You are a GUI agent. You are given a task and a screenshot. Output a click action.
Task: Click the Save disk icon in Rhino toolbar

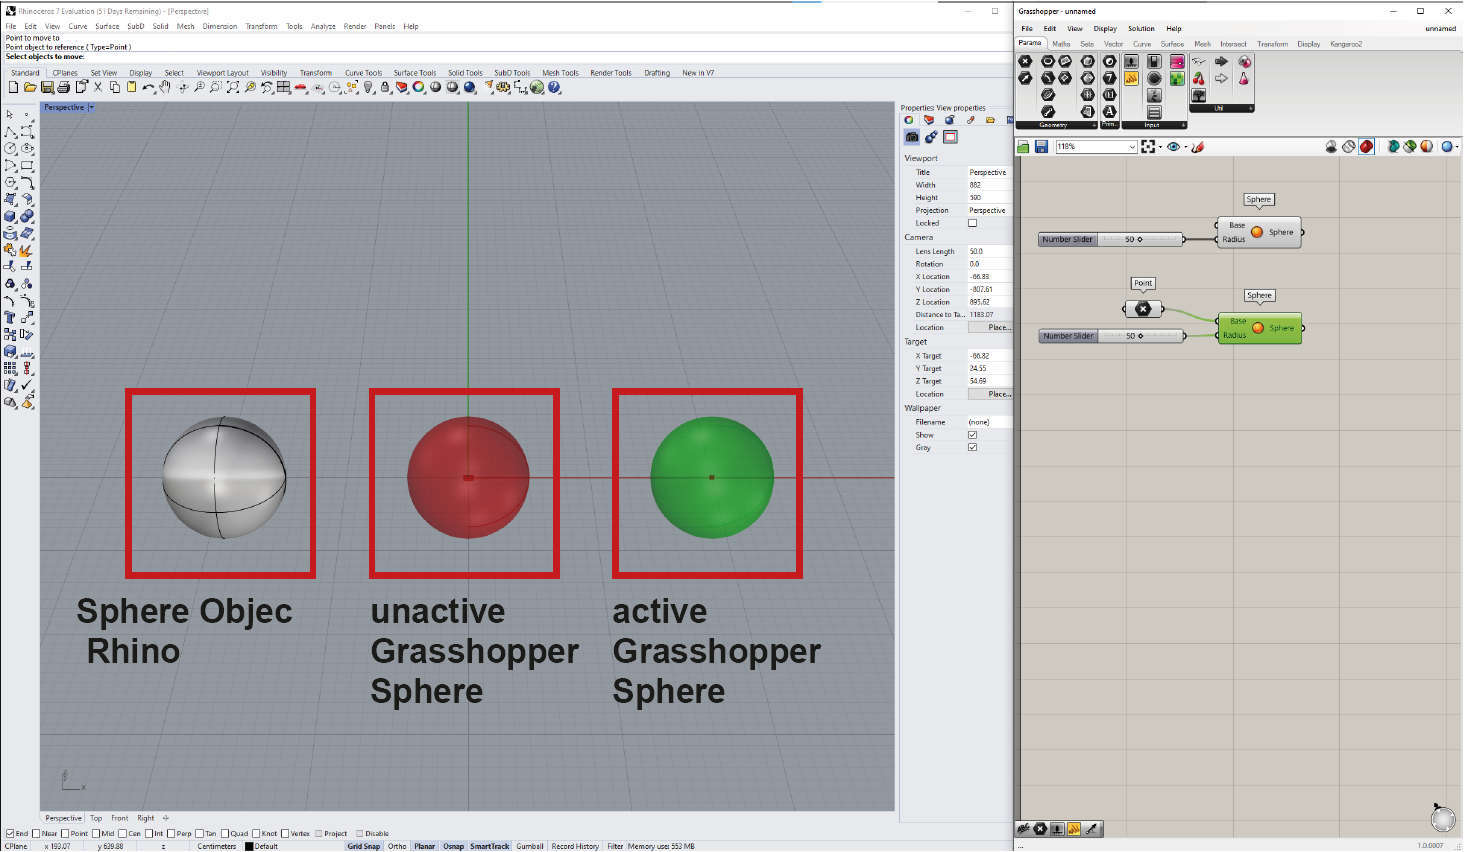[x=47, y=87]
